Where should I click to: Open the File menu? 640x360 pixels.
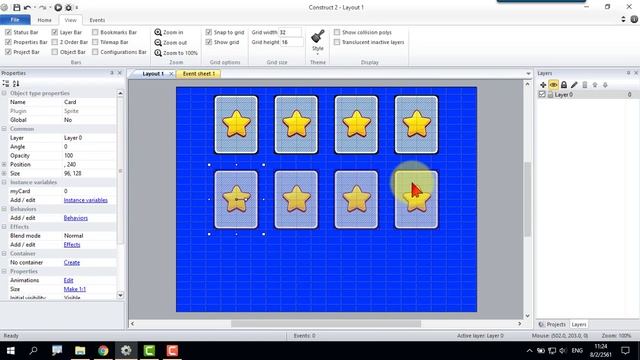tap(15, 20)
